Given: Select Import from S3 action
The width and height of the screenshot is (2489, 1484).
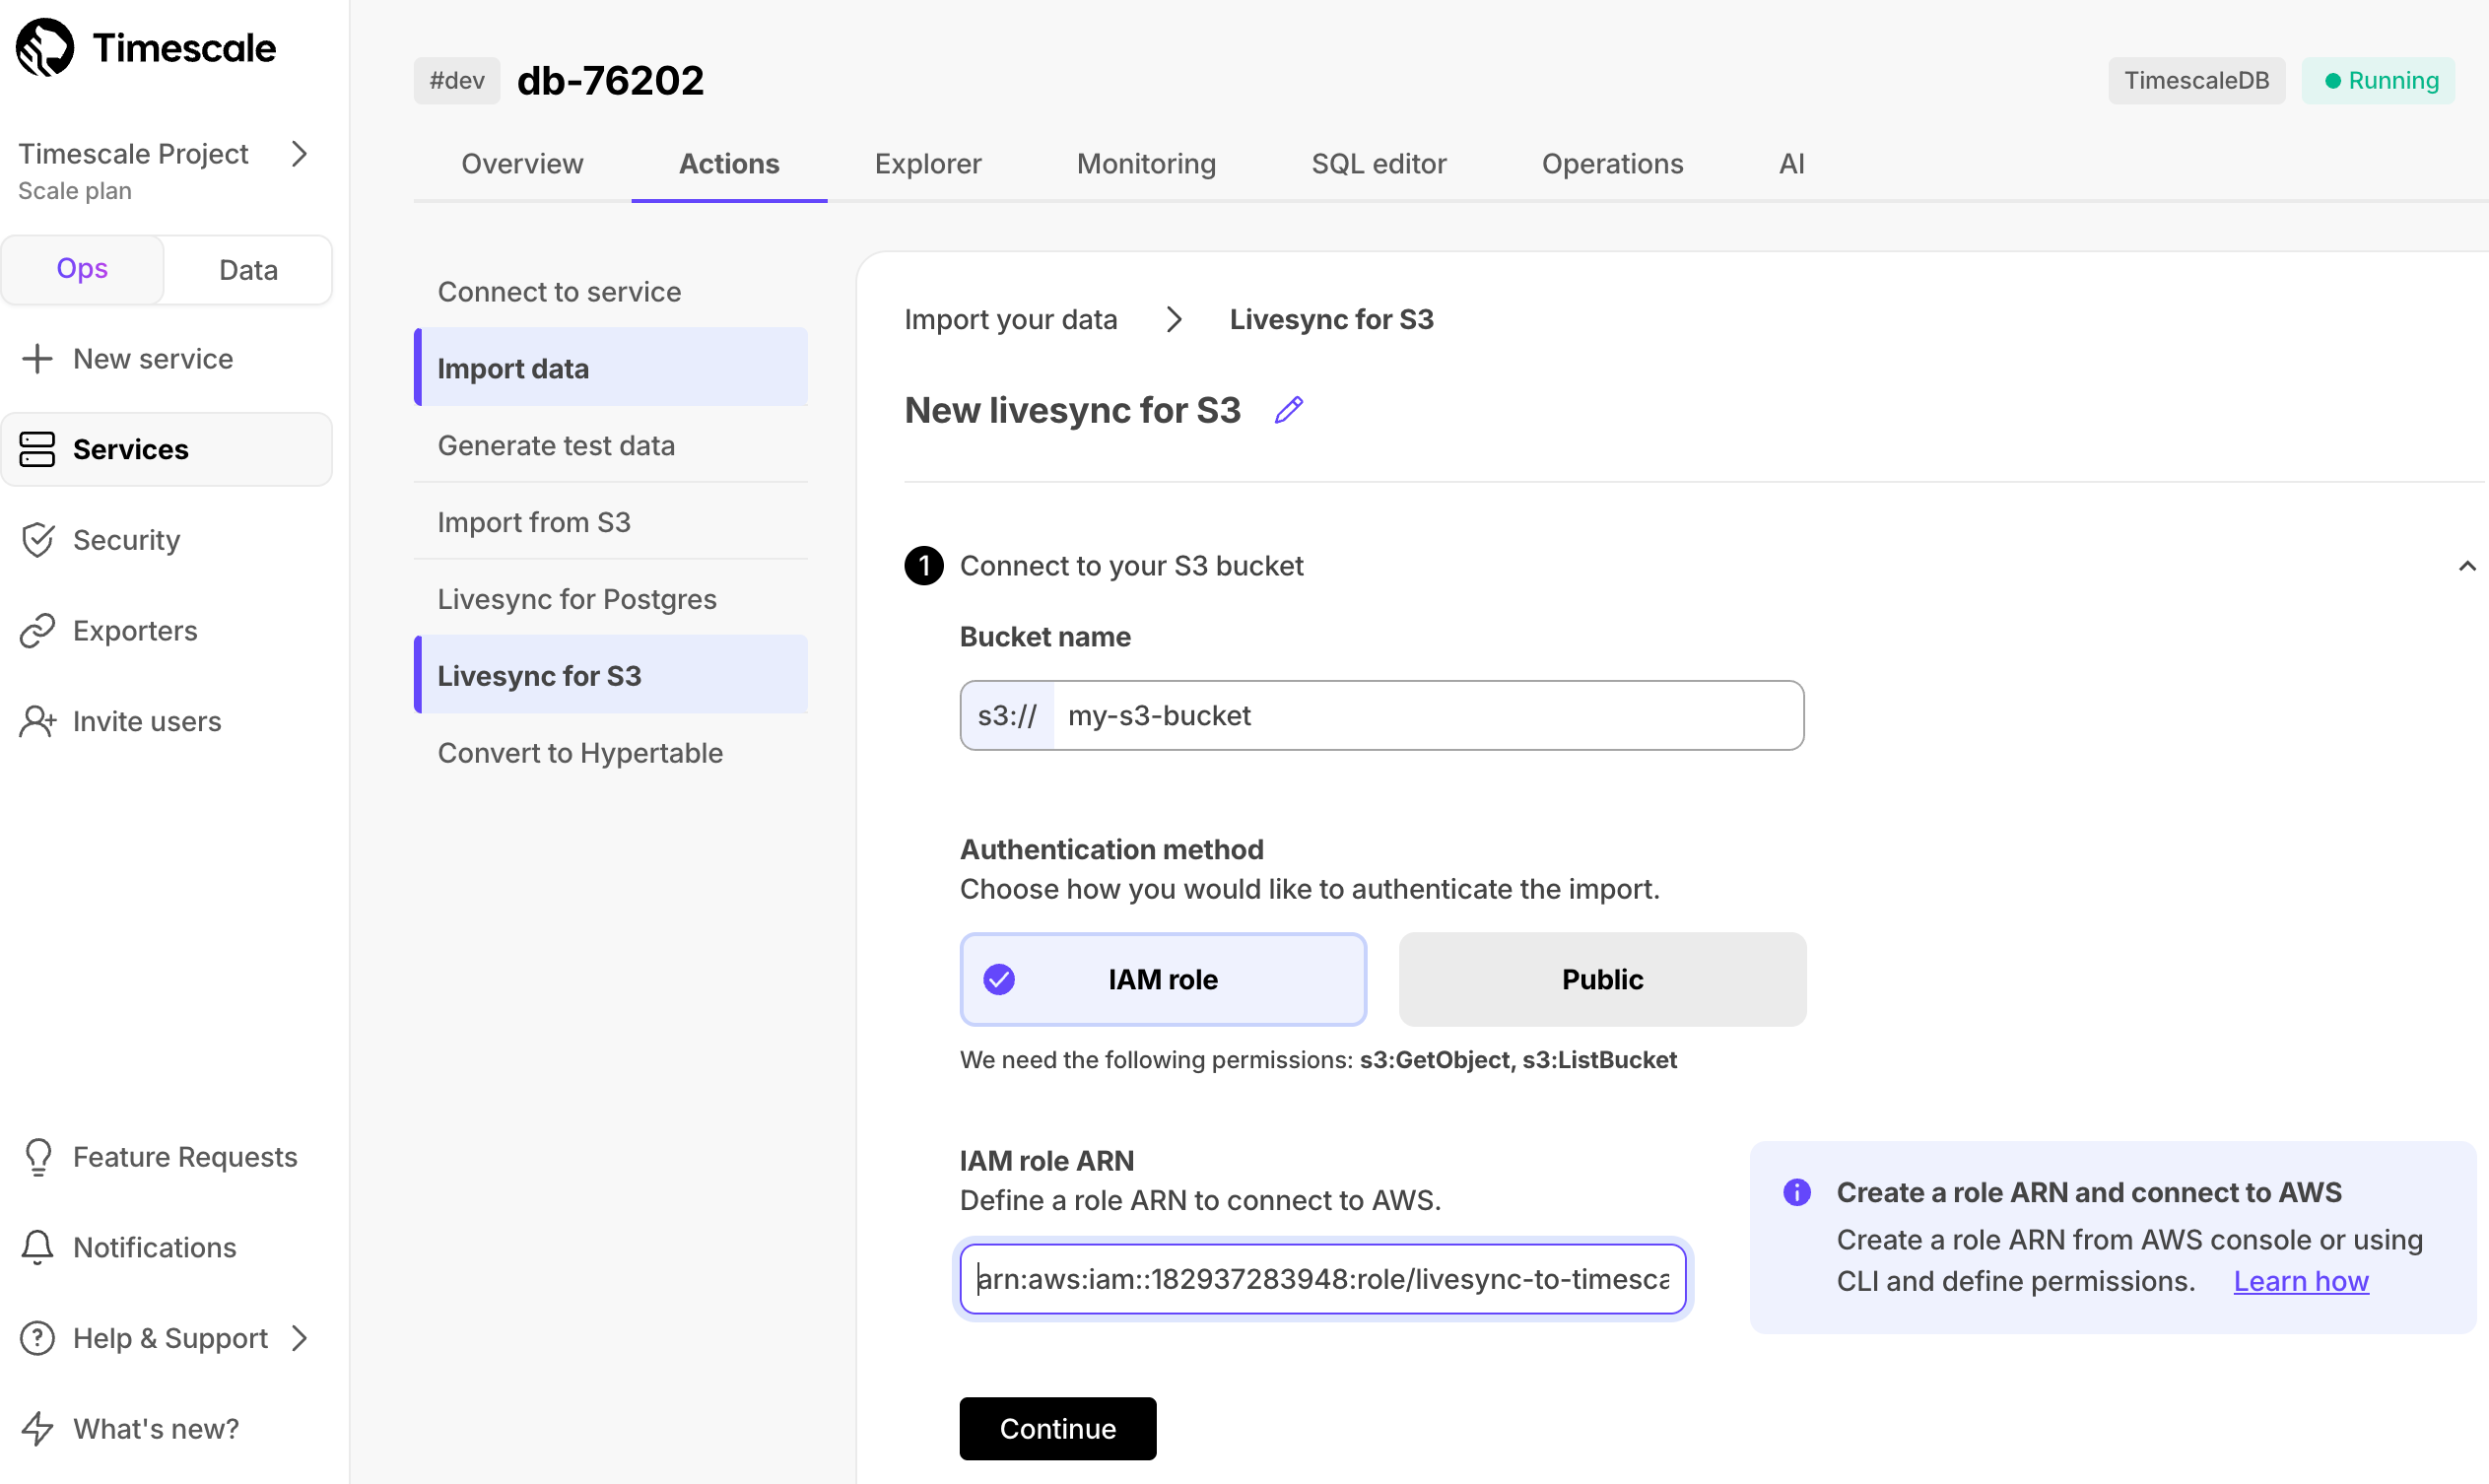Looking at the screenshot, I should click(x=611, y=522).
